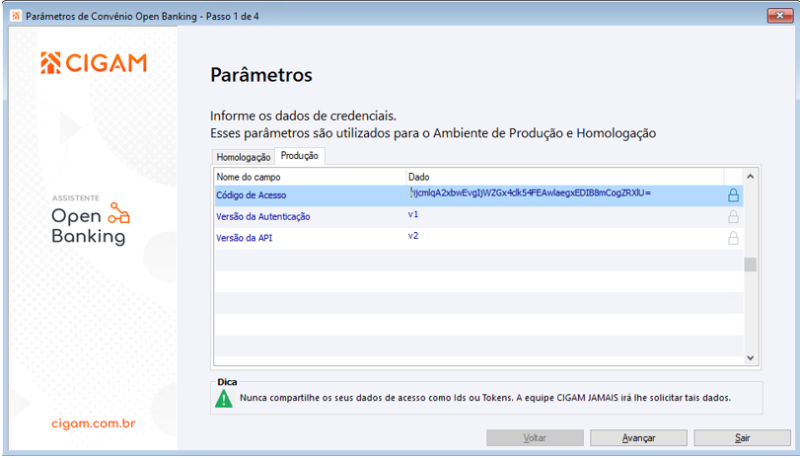Switch to the Homologação tab
The height and width of the screenshot is (458, 800).
(x=243, y=157)
